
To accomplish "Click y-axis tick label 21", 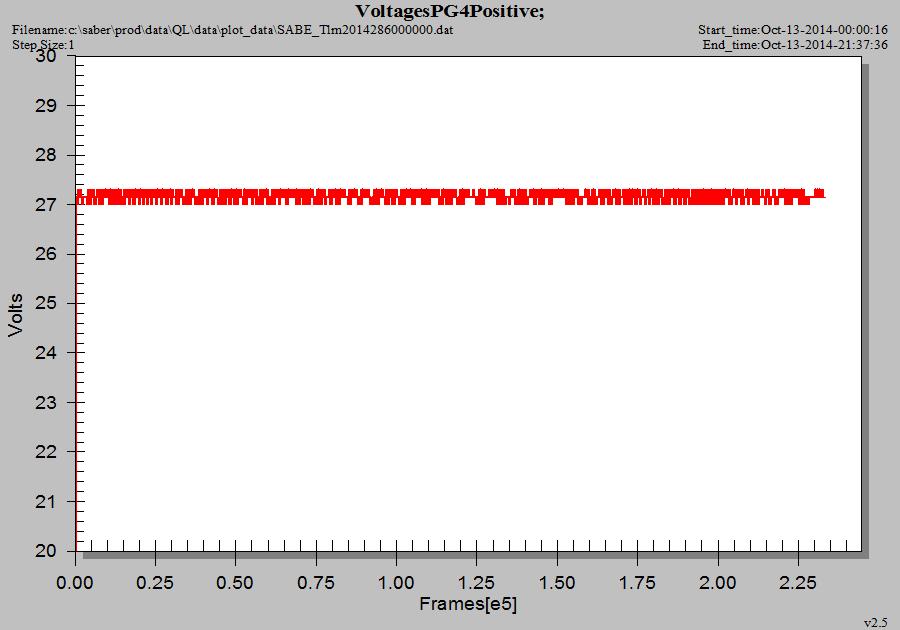I will click(x=46, y=501).
